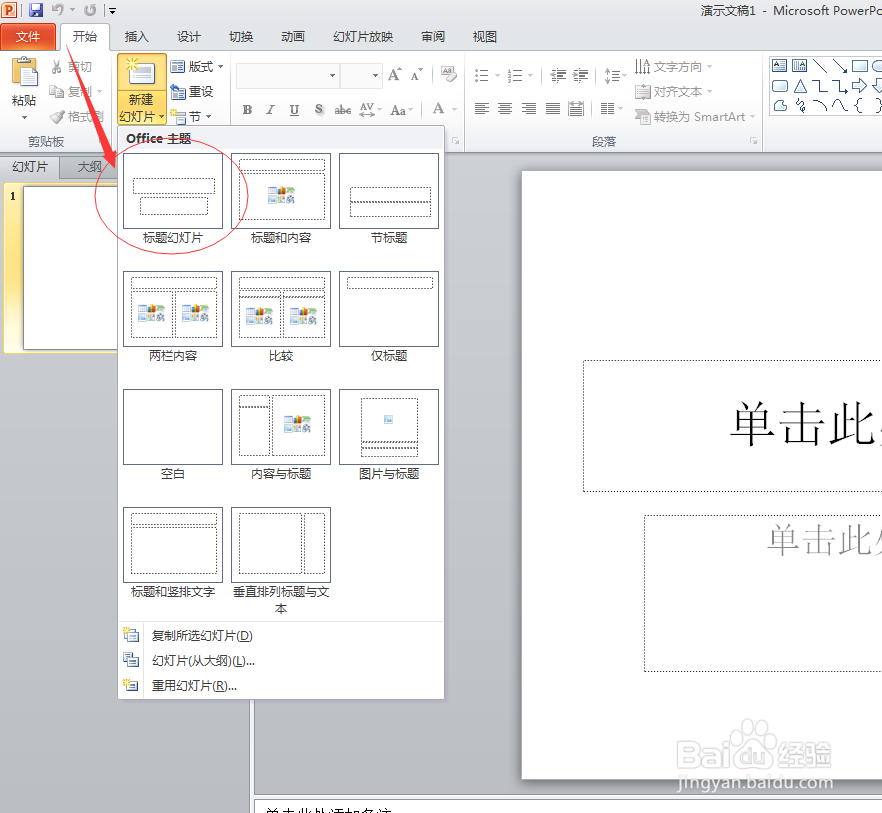Screen dimensions: 882x813
Task: Select the arrow shape in the shapes gallery
Action: (841, 67)
